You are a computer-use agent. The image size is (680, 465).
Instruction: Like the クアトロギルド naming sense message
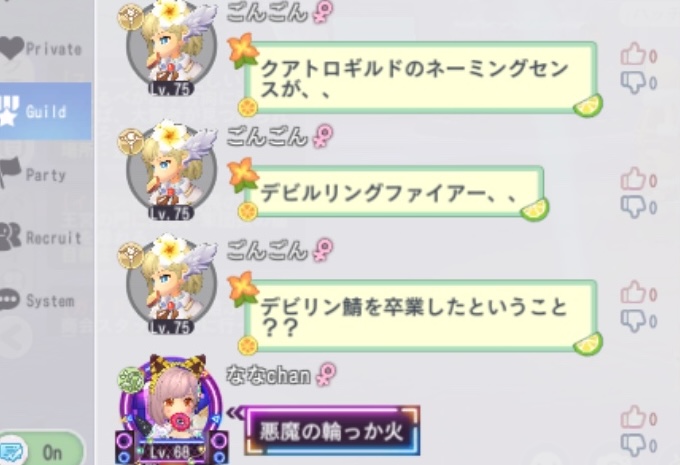633,54
